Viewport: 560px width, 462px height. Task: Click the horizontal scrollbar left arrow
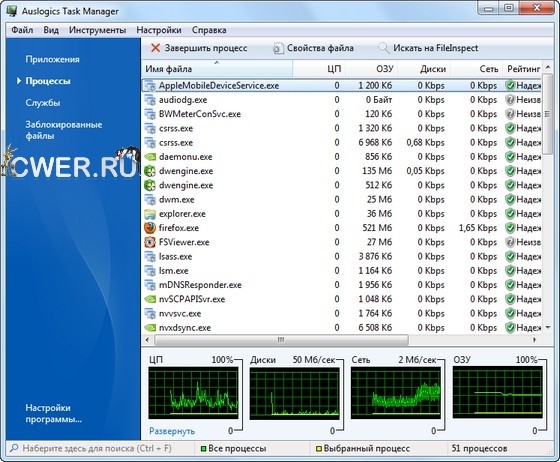(x=147, y=340)
